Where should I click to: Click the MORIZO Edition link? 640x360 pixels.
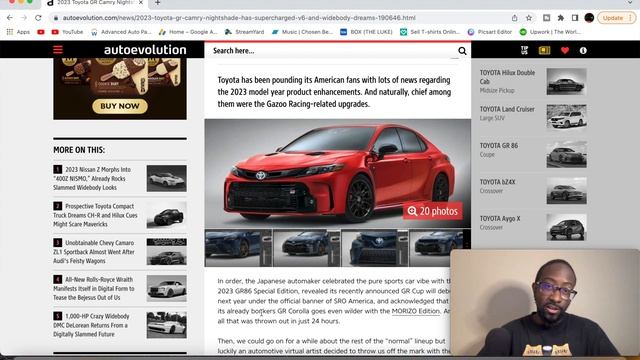click(x=416, y=311)
